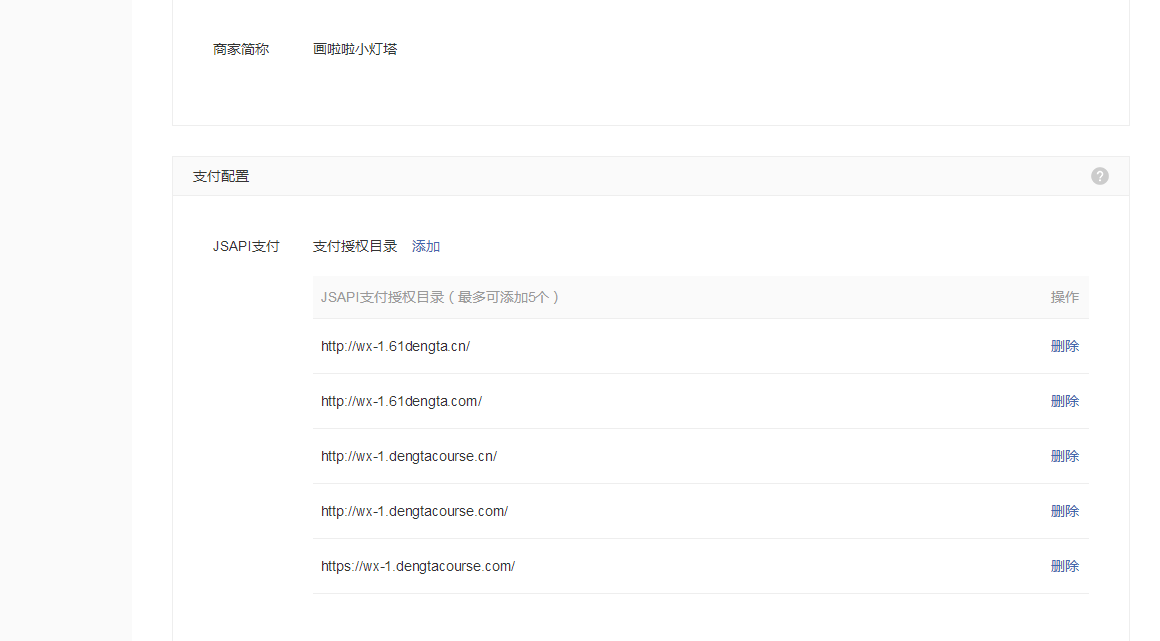Delete the http://wx-1.dengtacourse.cn/ entry
The height and width of the screenshot is (641, 1160).
pyautogui.click(x=1065, y=456)
